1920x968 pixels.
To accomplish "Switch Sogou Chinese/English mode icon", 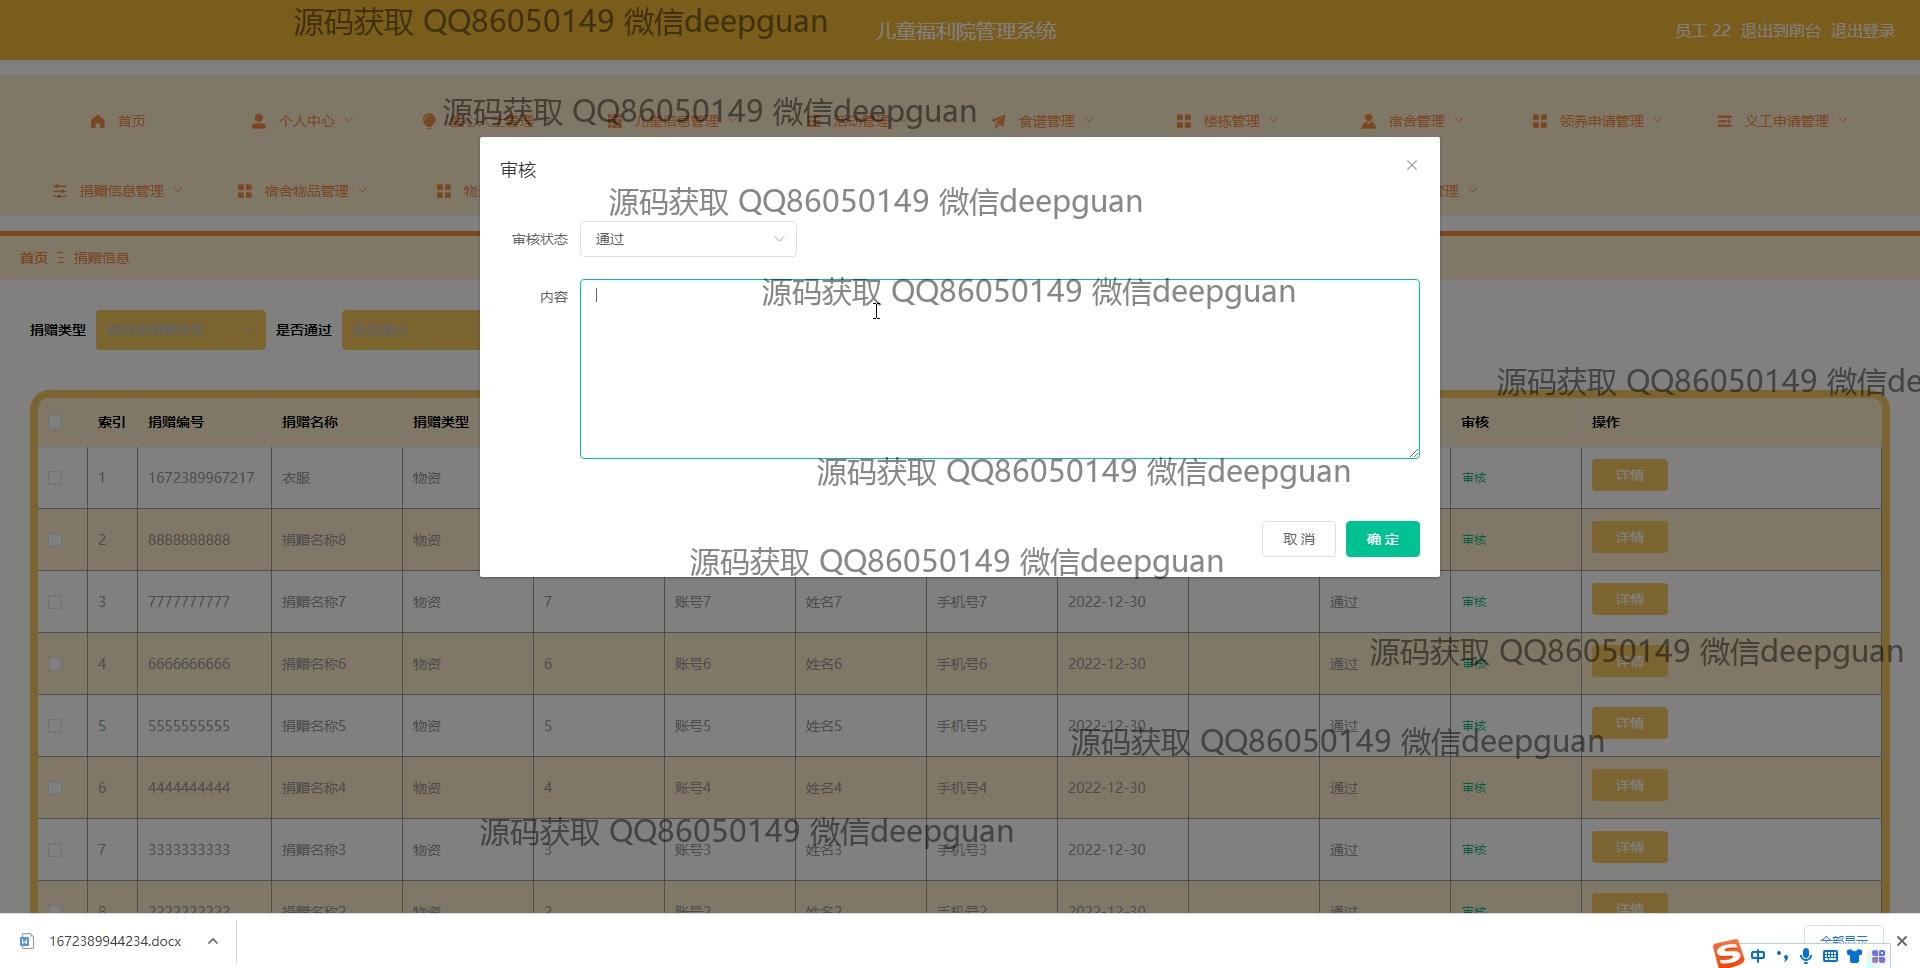I will tap(1758, 956).
